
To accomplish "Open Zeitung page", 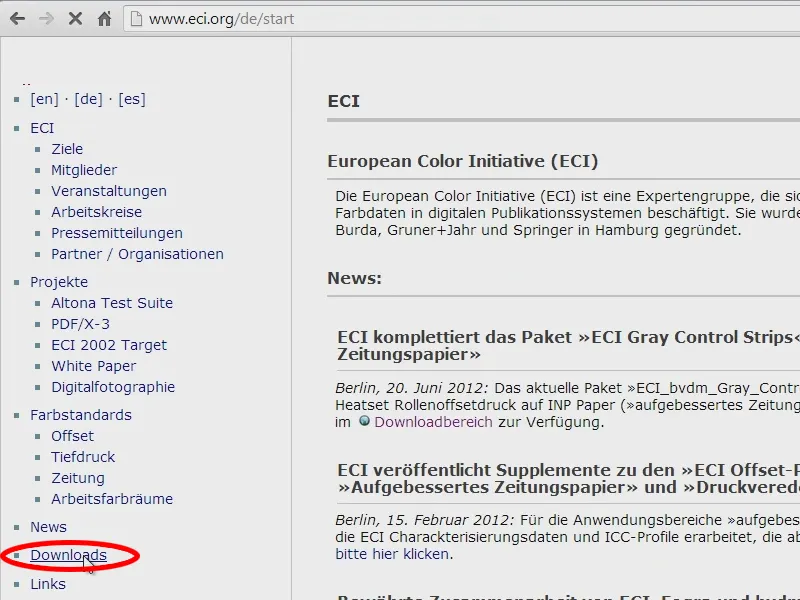I will point(78,478).
